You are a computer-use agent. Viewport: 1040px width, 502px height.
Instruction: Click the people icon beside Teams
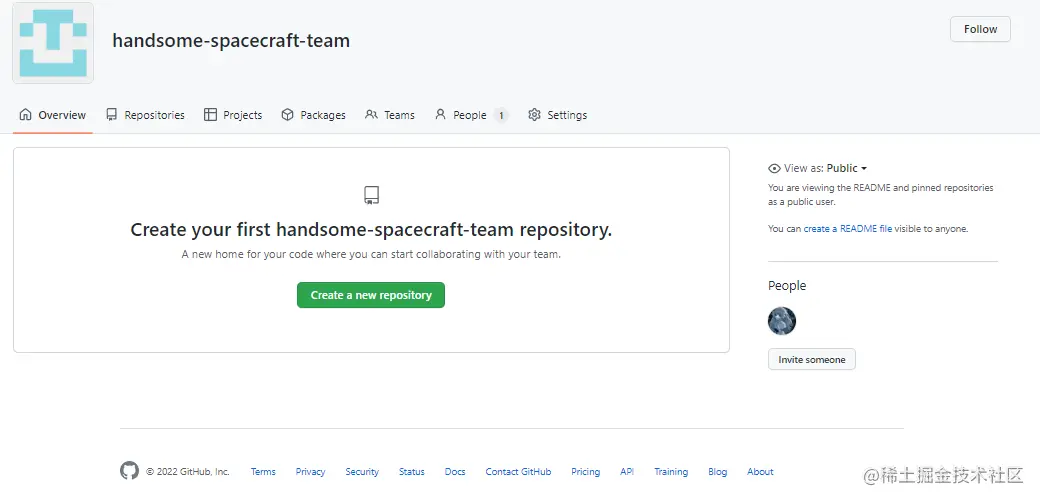371,115
